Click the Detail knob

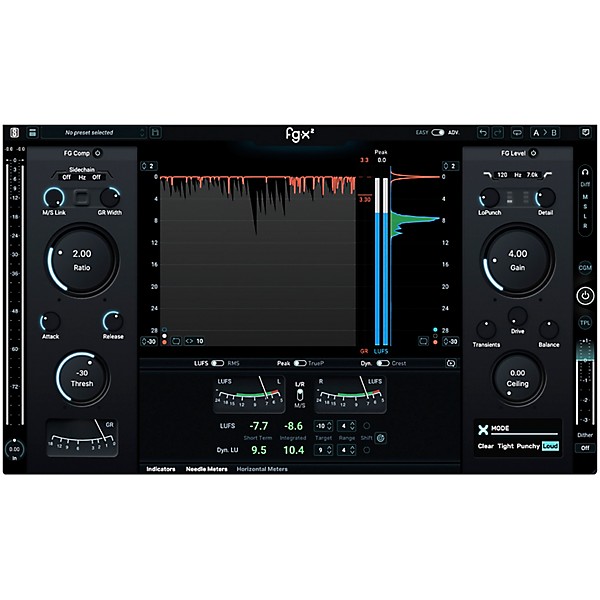click(x=545, y=198)
